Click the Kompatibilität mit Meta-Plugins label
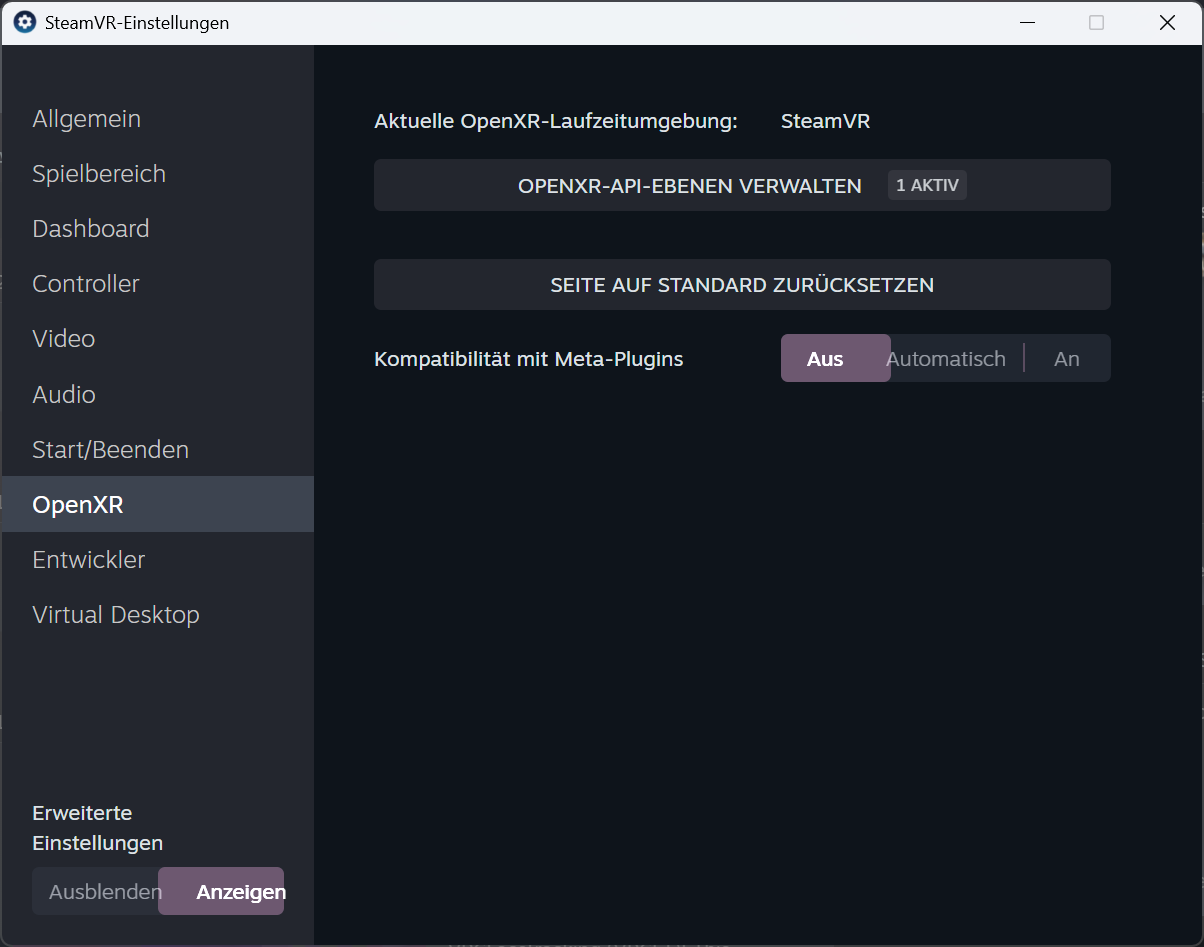Screen dimensions: 1204x947 pos(529,359)
